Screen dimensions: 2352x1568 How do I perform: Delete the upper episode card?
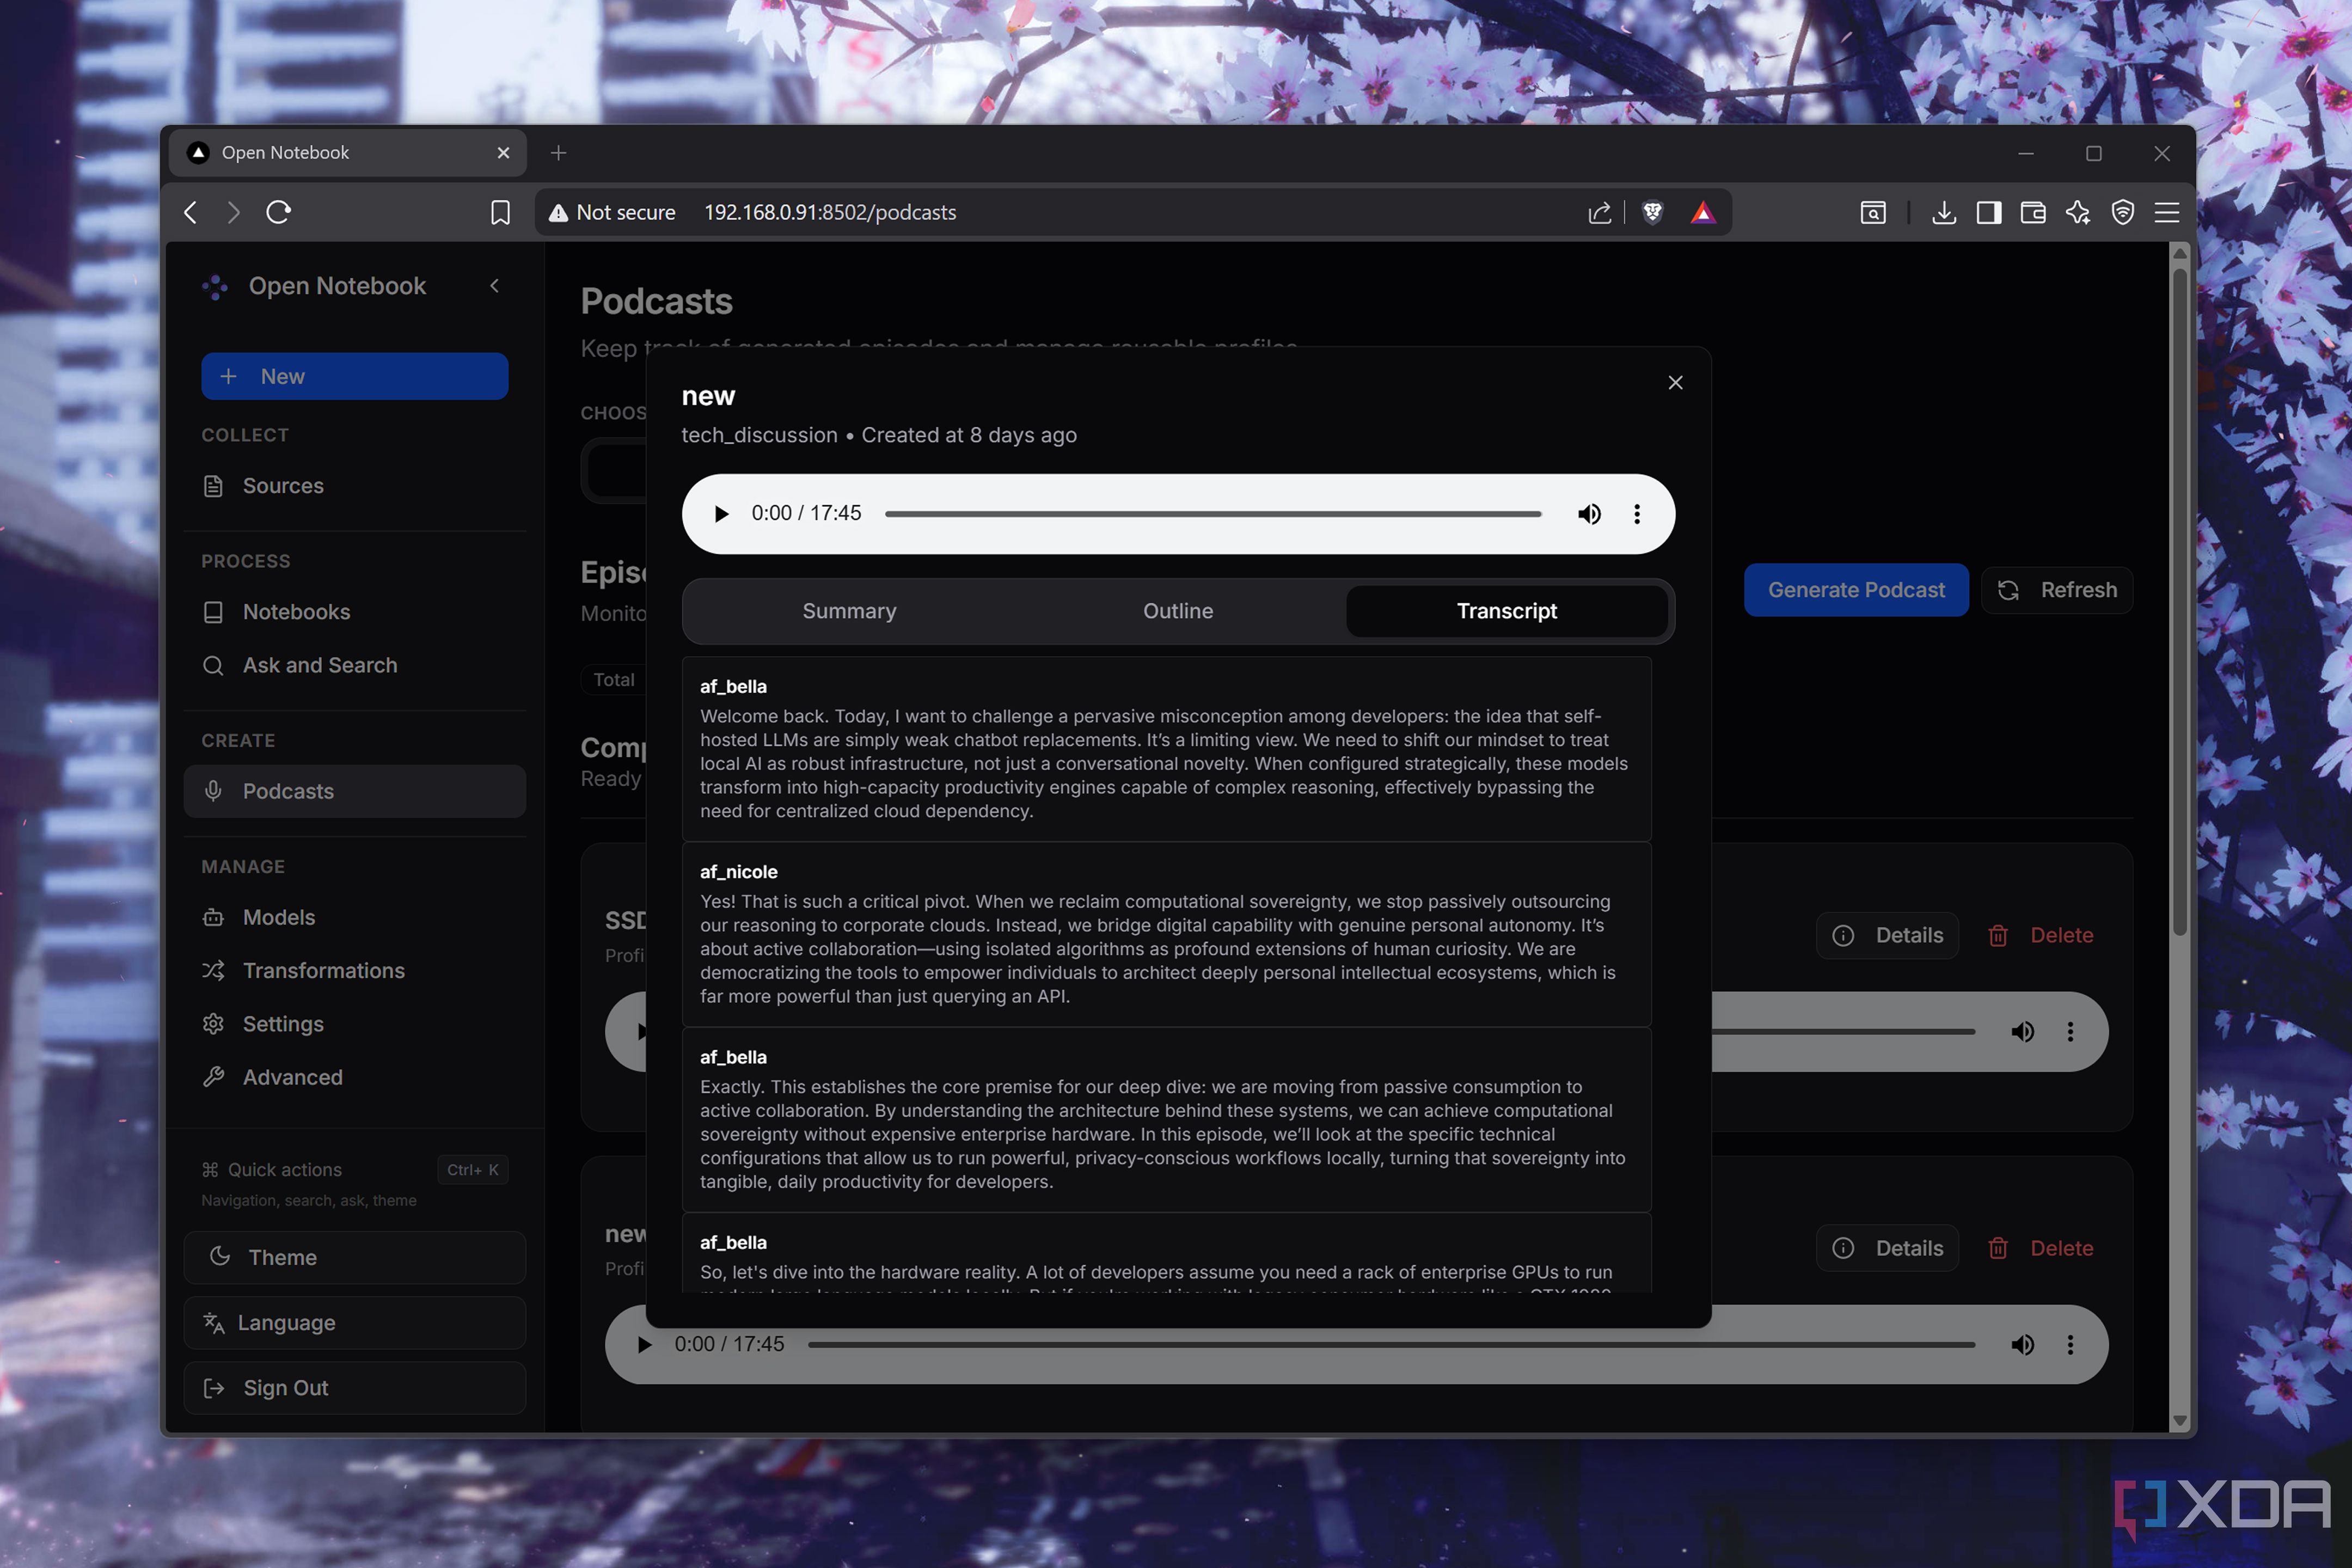(x=2041, y=935)
